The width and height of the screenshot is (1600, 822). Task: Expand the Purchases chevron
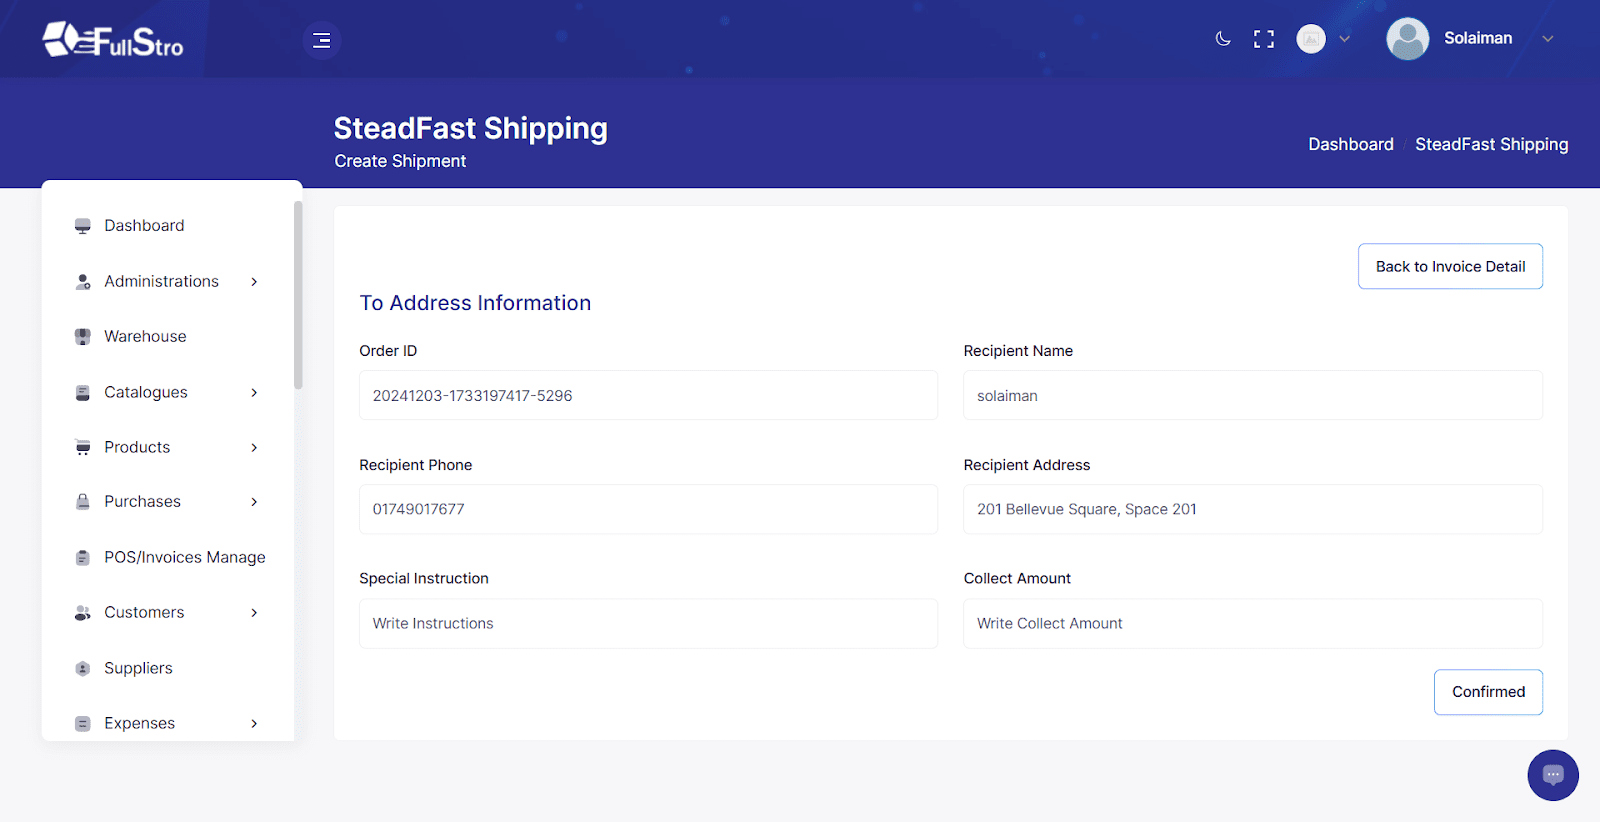254,502
